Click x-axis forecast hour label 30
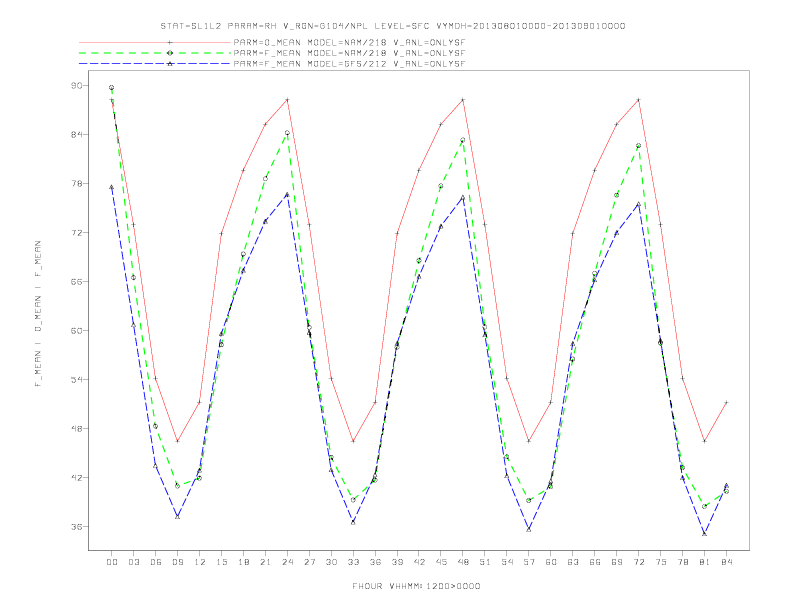792x612 pixels. (331, 562)
